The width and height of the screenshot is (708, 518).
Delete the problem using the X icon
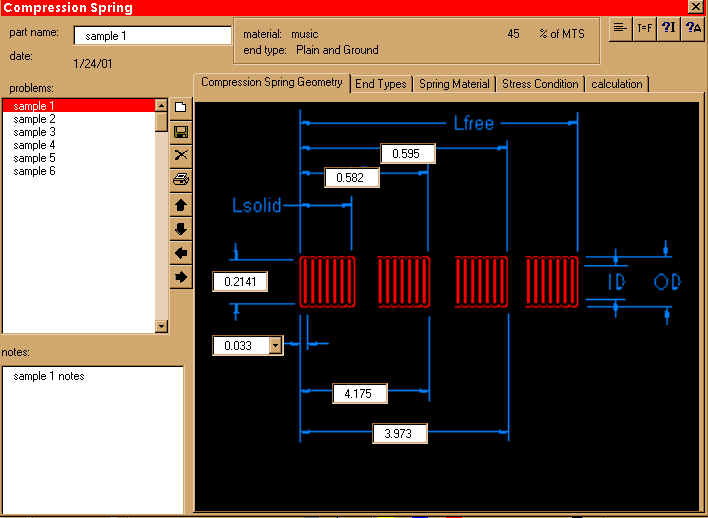[181, 155]
